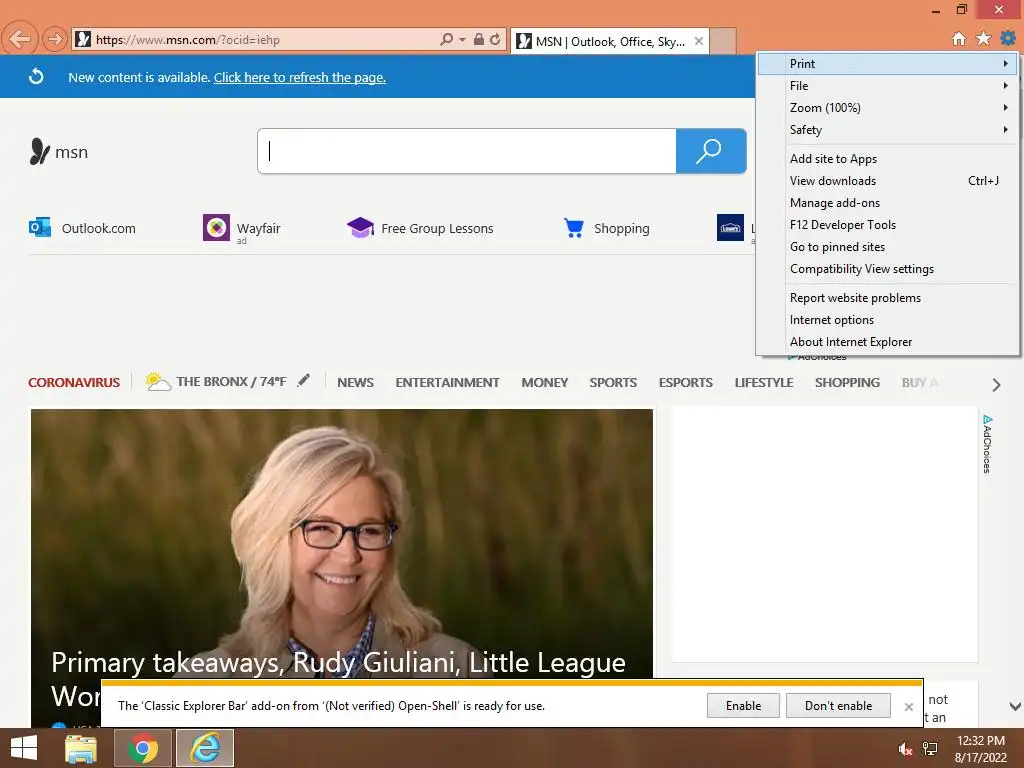Screen dimensions: 1024x768
Task: Click the Internet Explorer taskbar icon
Action: pos(205,748)
